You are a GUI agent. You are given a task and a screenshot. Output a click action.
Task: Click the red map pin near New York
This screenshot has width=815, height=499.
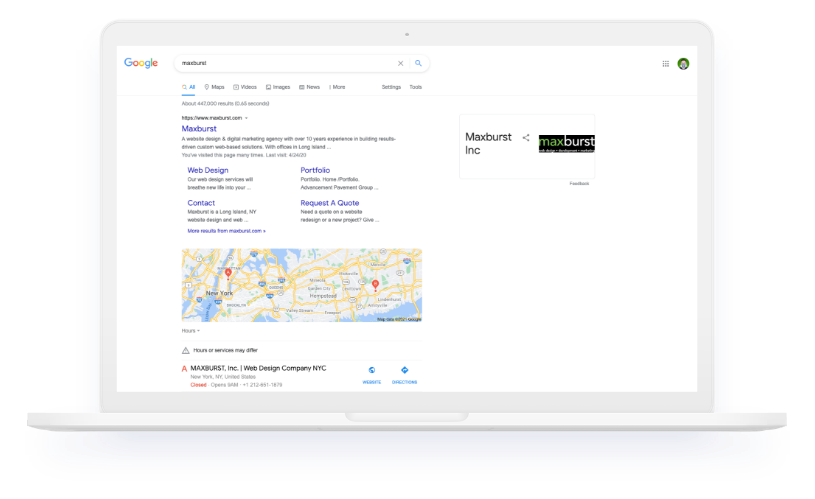pos(228,273)
